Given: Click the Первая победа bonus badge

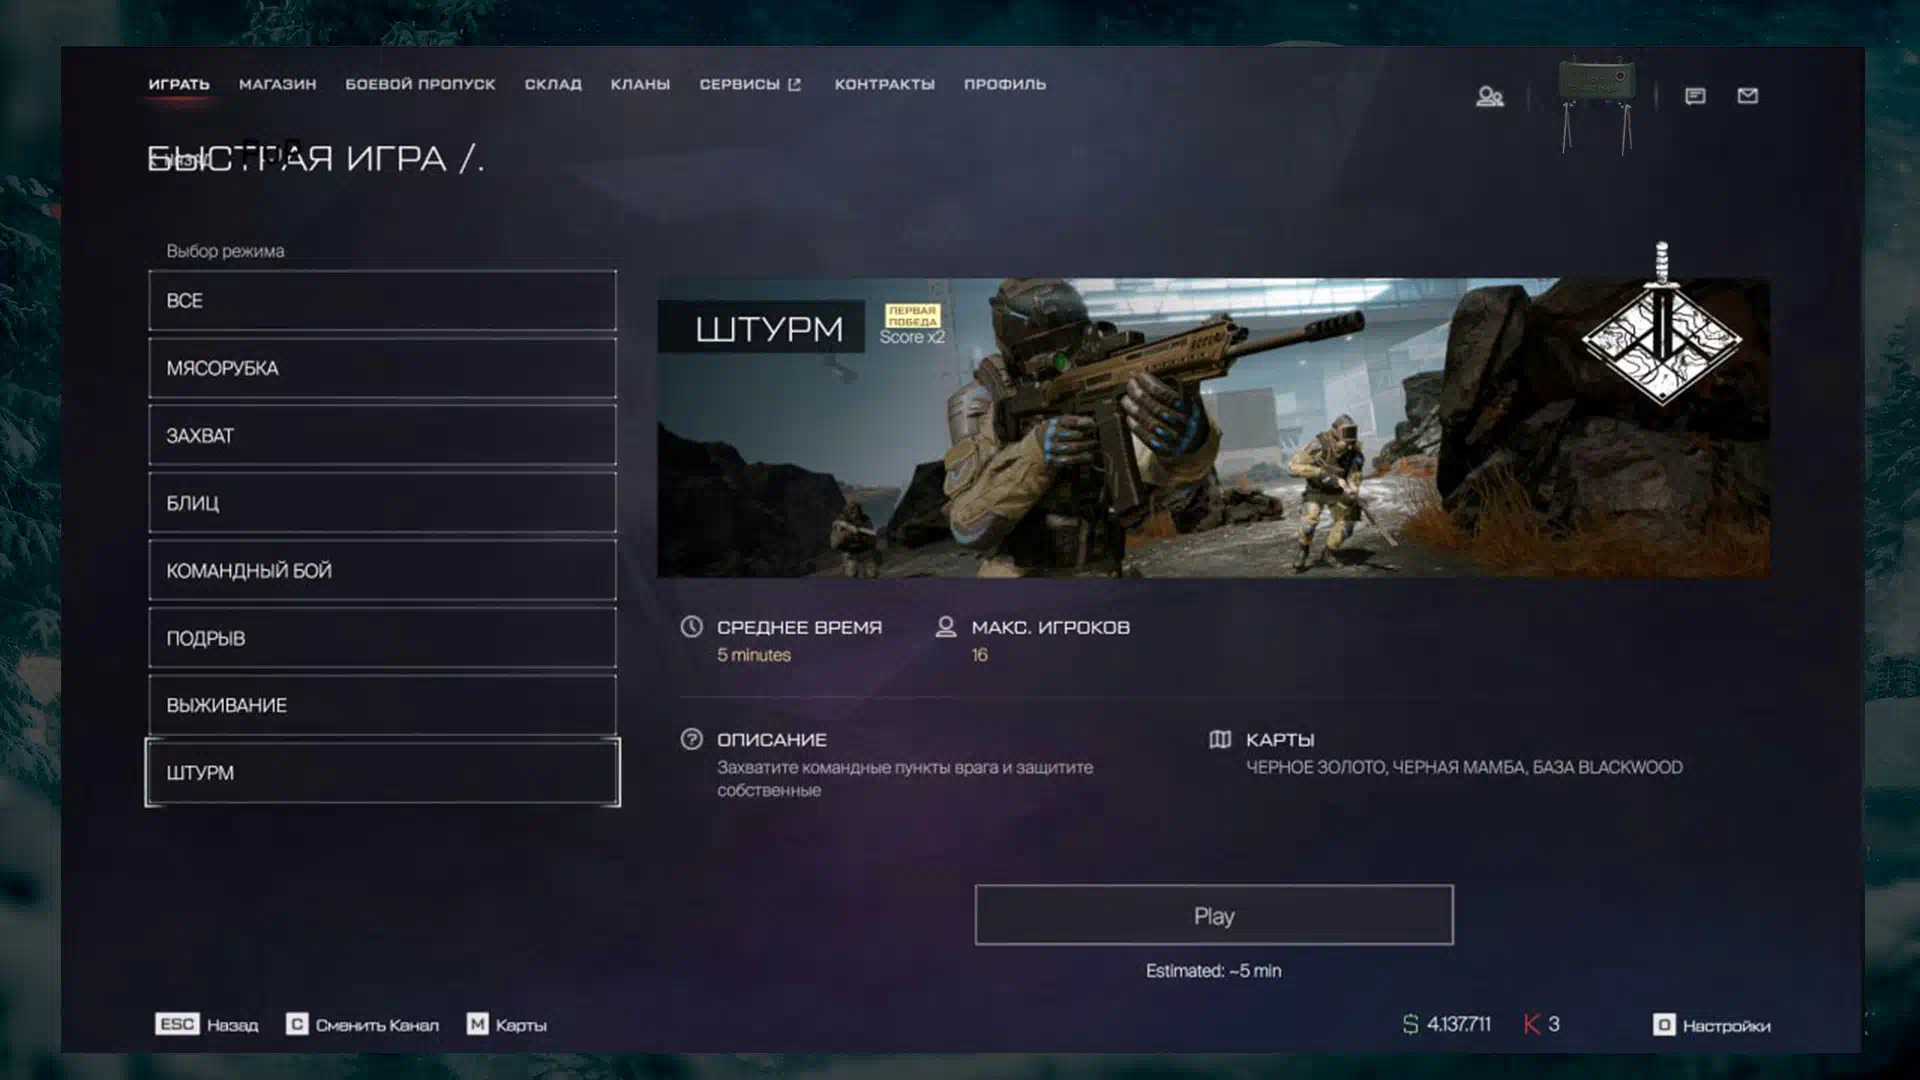Looking at the screenshot, I should [913, 316].
